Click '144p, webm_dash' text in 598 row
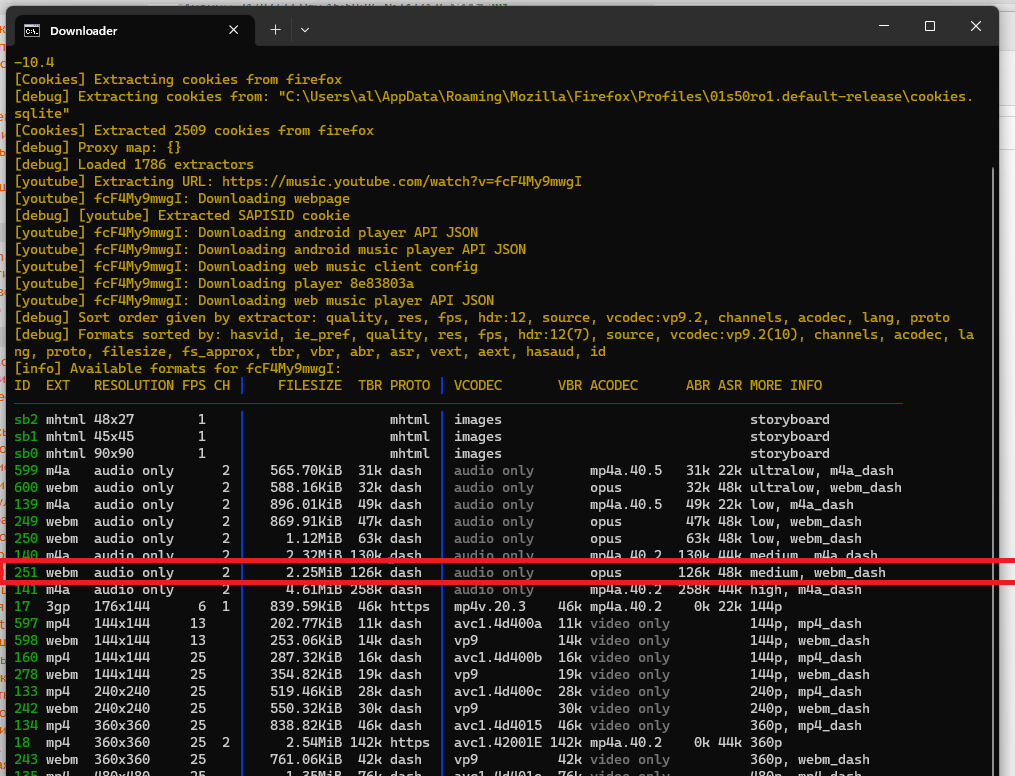Viewport: 1015px width, 776px height. coord(810,640)
